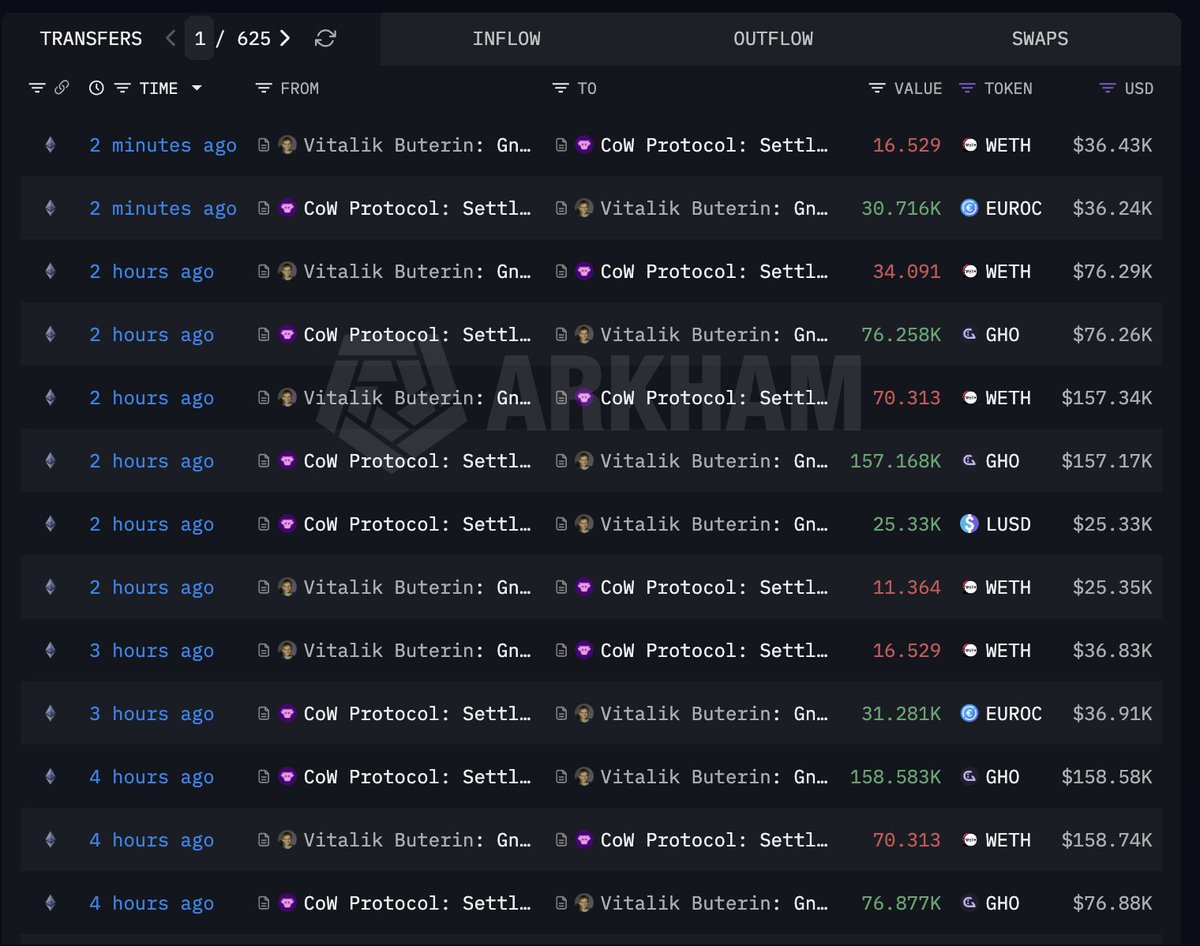Click WETH token icon in $157.34K row
This screenshot has width=1200, height=946.
pos(969,398)
